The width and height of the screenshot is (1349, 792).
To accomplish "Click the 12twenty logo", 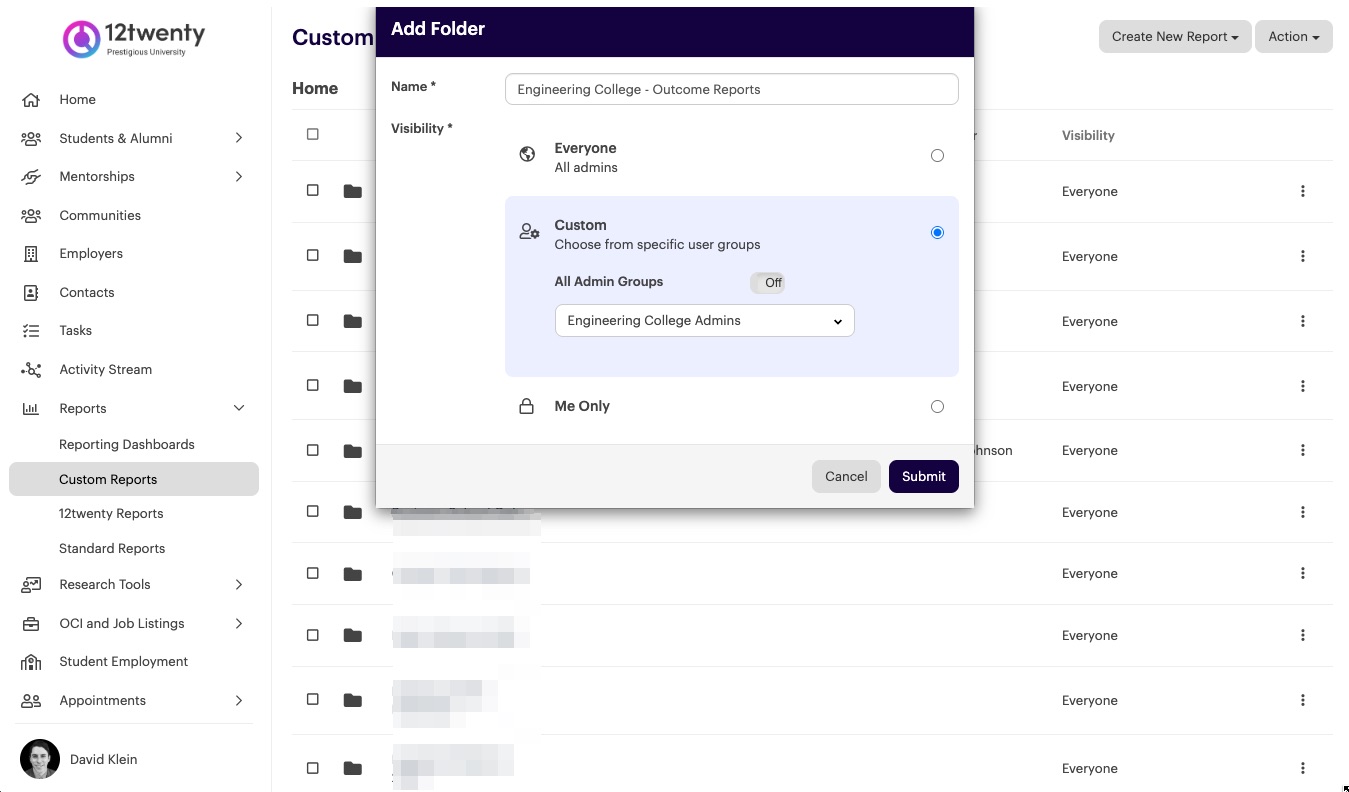I will [x=134, y=39].
